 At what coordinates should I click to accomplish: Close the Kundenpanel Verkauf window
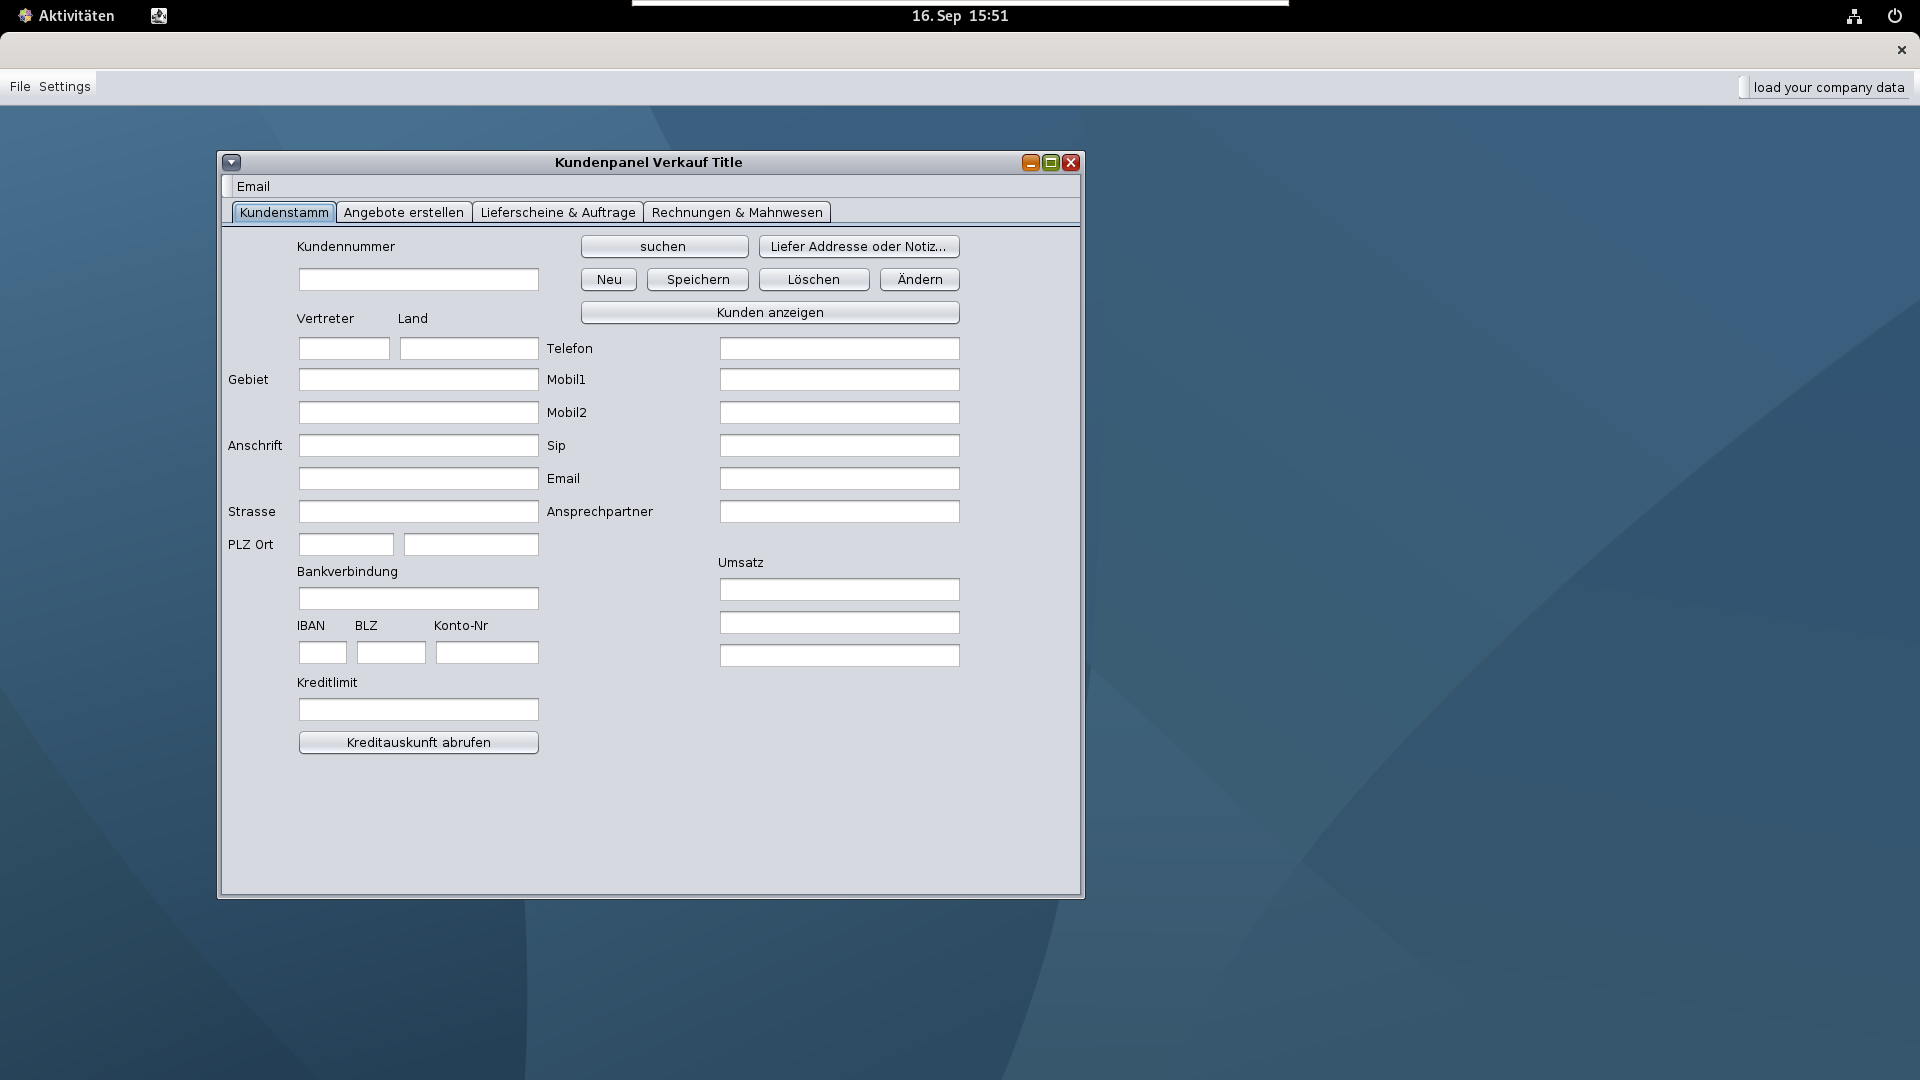point(1071,163)
